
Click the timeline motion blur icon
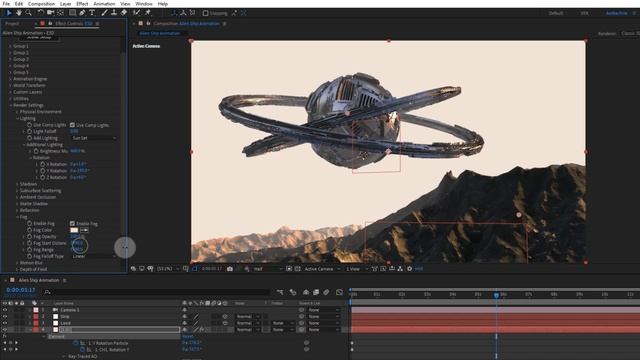point(326,292)
